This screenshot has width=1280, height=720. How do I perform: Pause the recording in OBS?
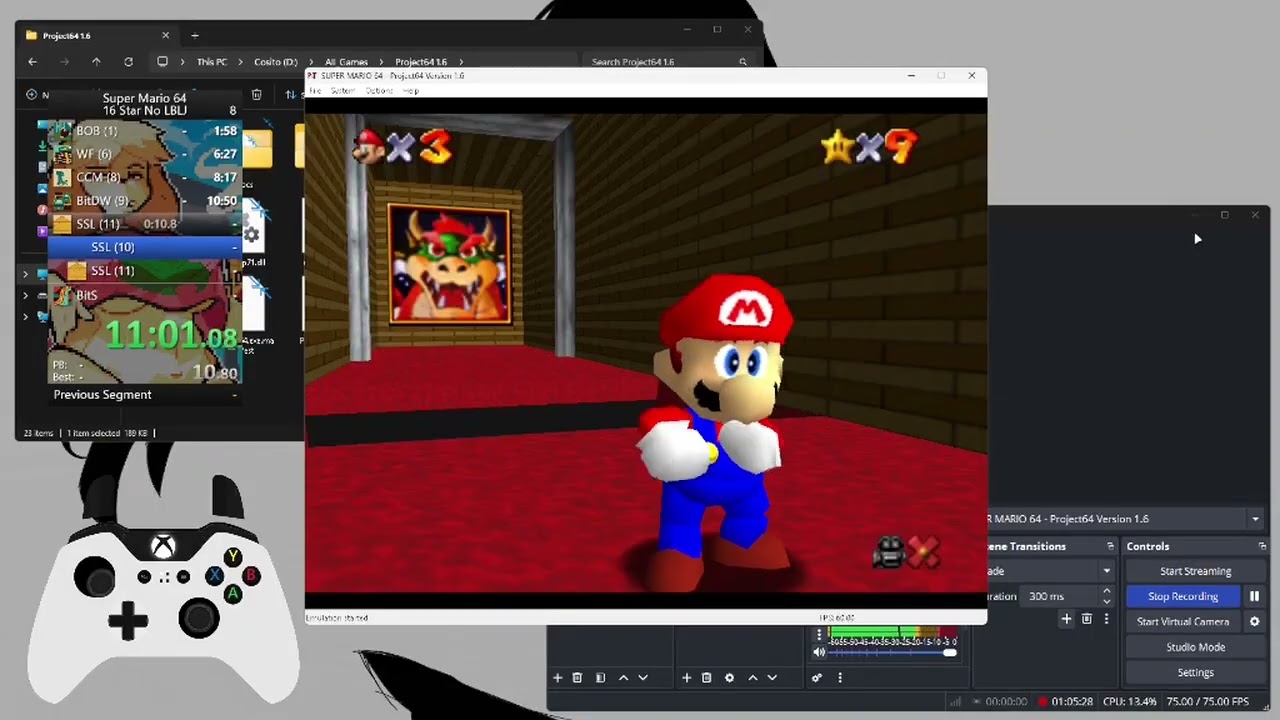(x=1254, y=596)
